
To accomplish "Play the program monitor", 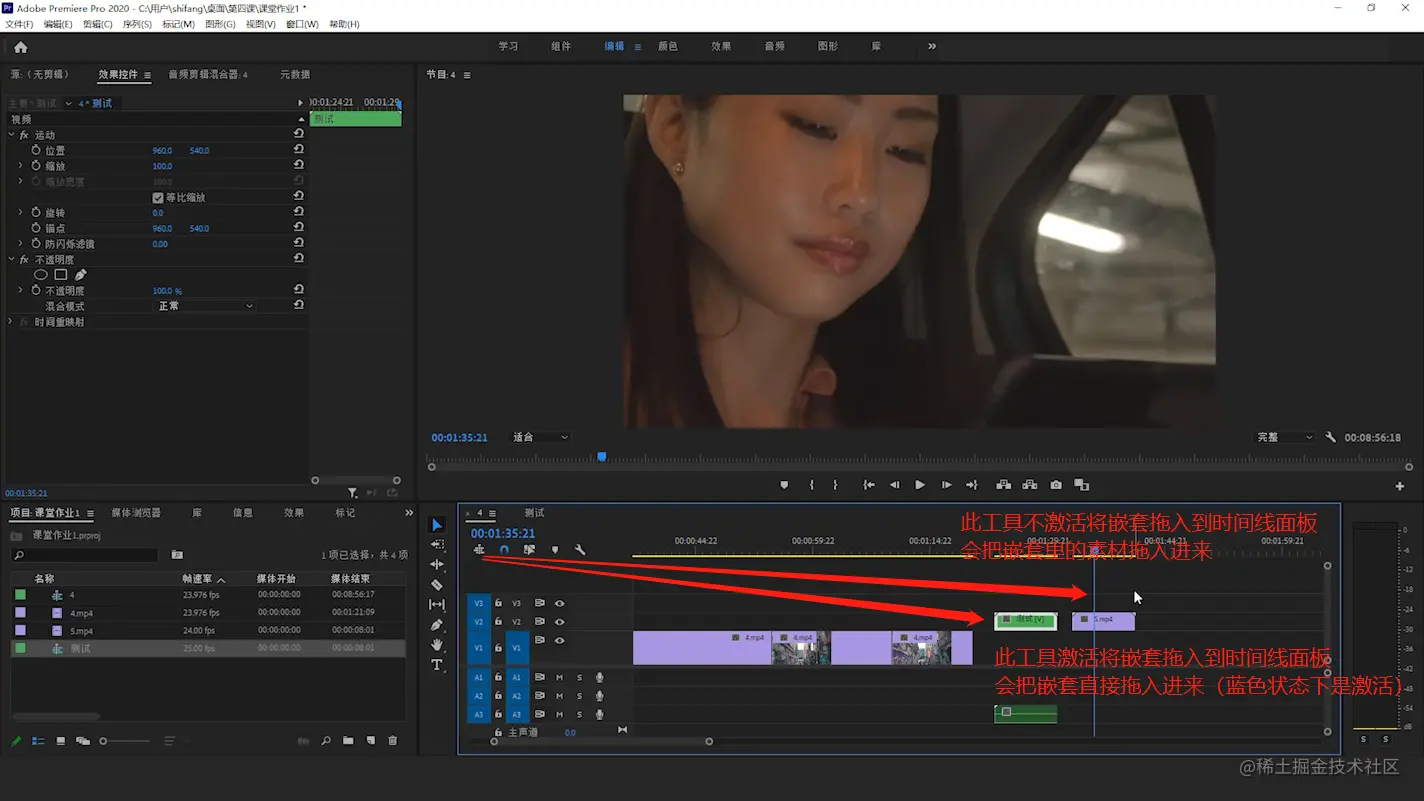I will pos(920,485).
